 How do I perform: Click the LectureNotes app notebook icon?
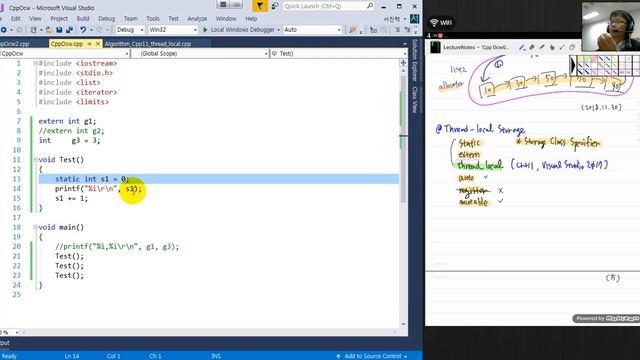[x=435, y=47]
